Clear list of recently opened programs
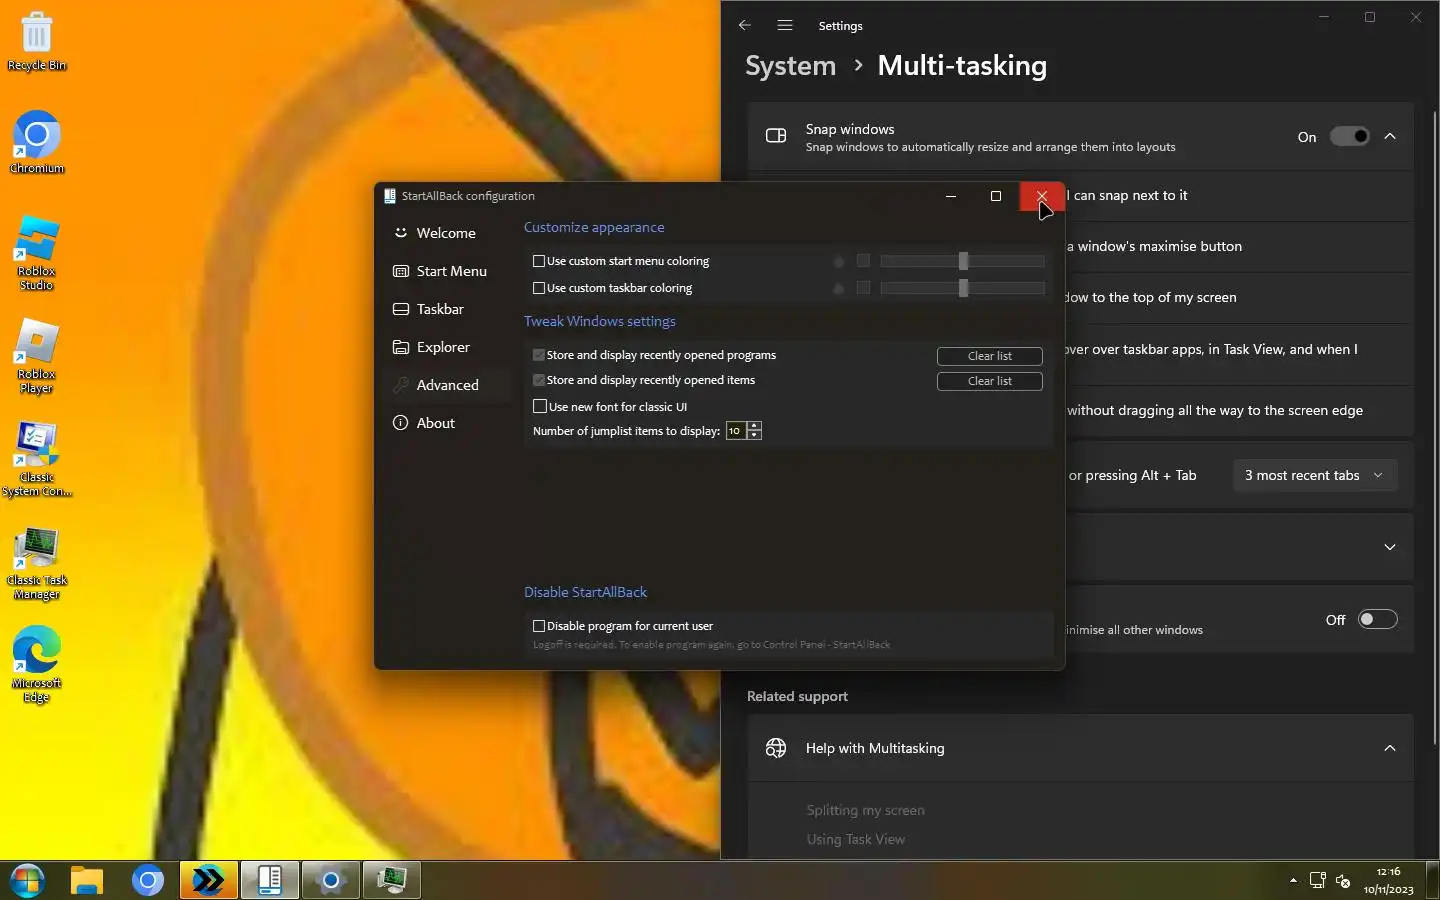The height and width of the screenshot is (900, 1440). click(990, 356)
